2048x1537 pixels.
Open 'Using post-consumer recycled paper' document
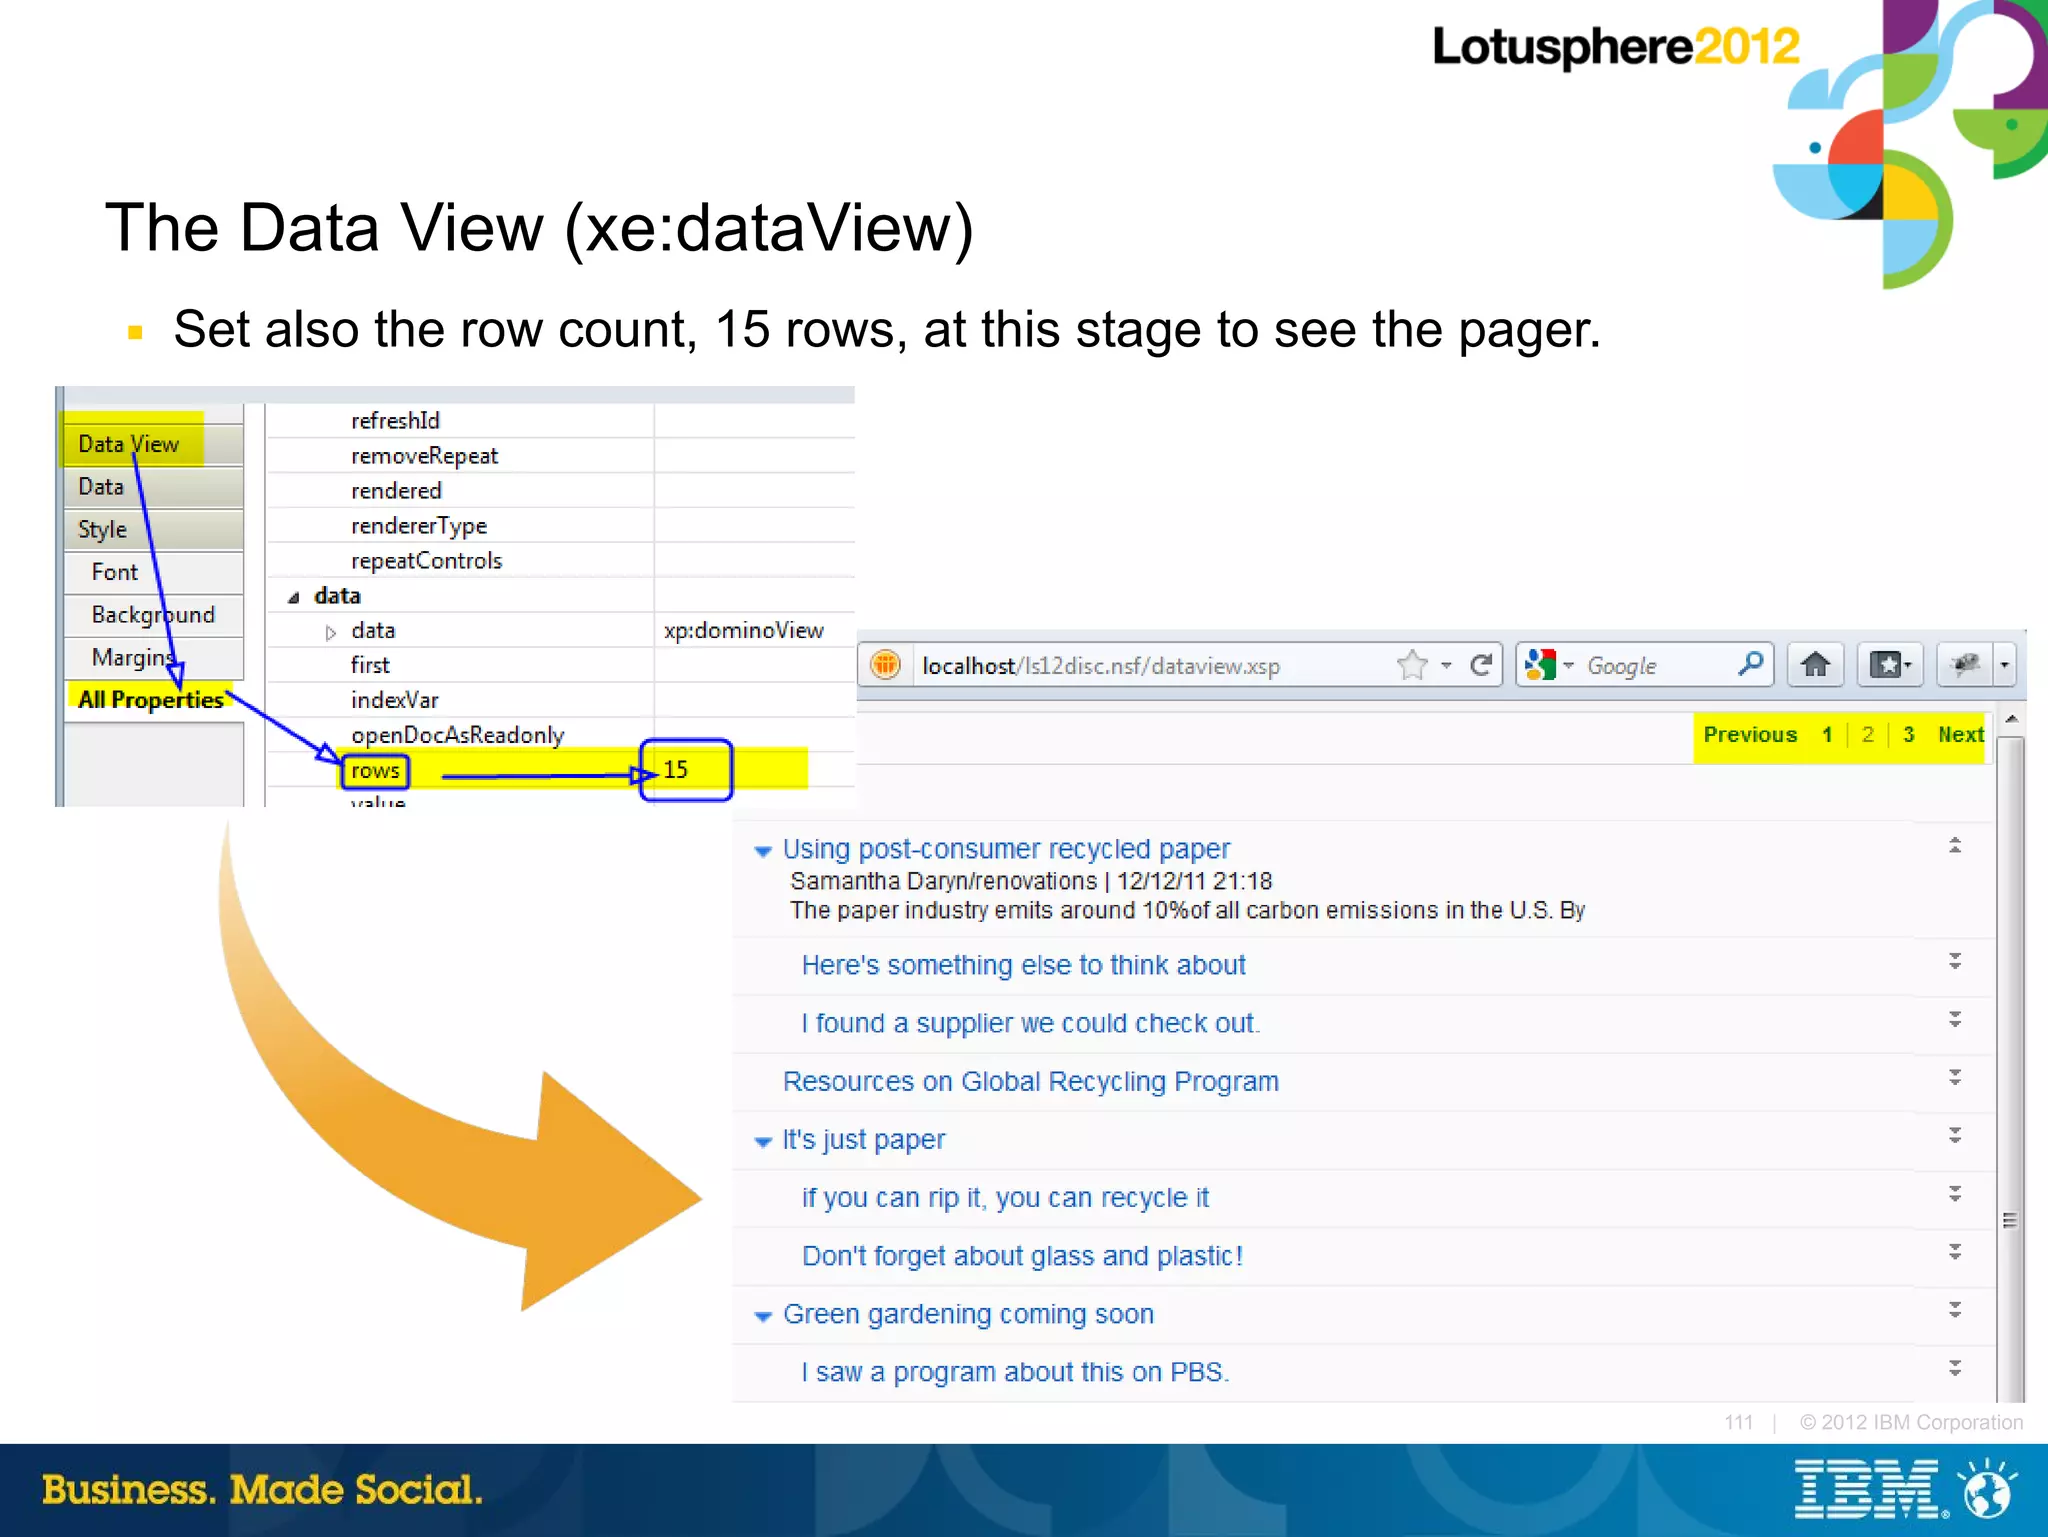(1006, 849)
